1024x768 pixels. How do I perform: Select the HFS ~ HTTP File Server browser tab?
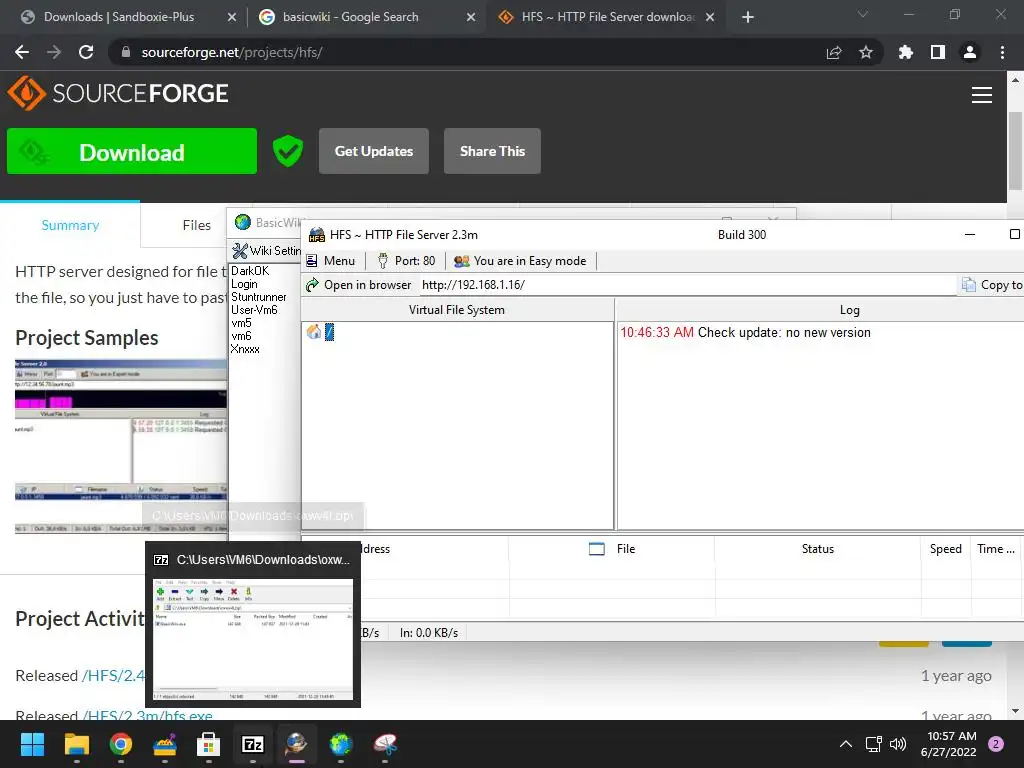[x=607, y=17]
